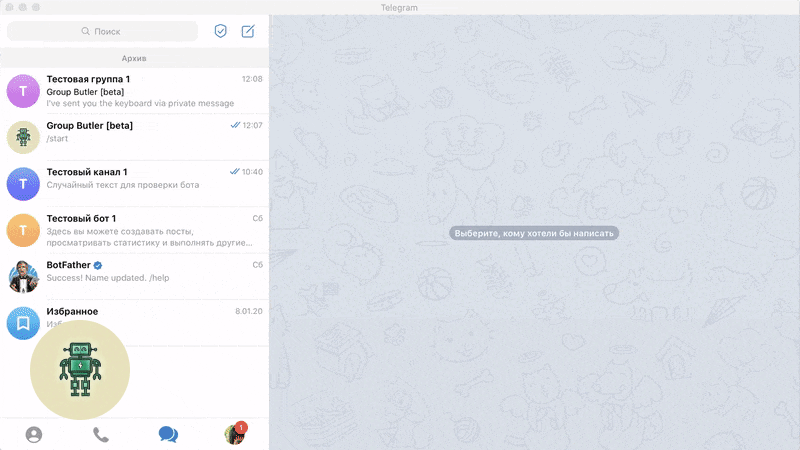The image size is (800, 450).
Task: Click the 8.01.20 date on Избранное
Action: point(249,311)
